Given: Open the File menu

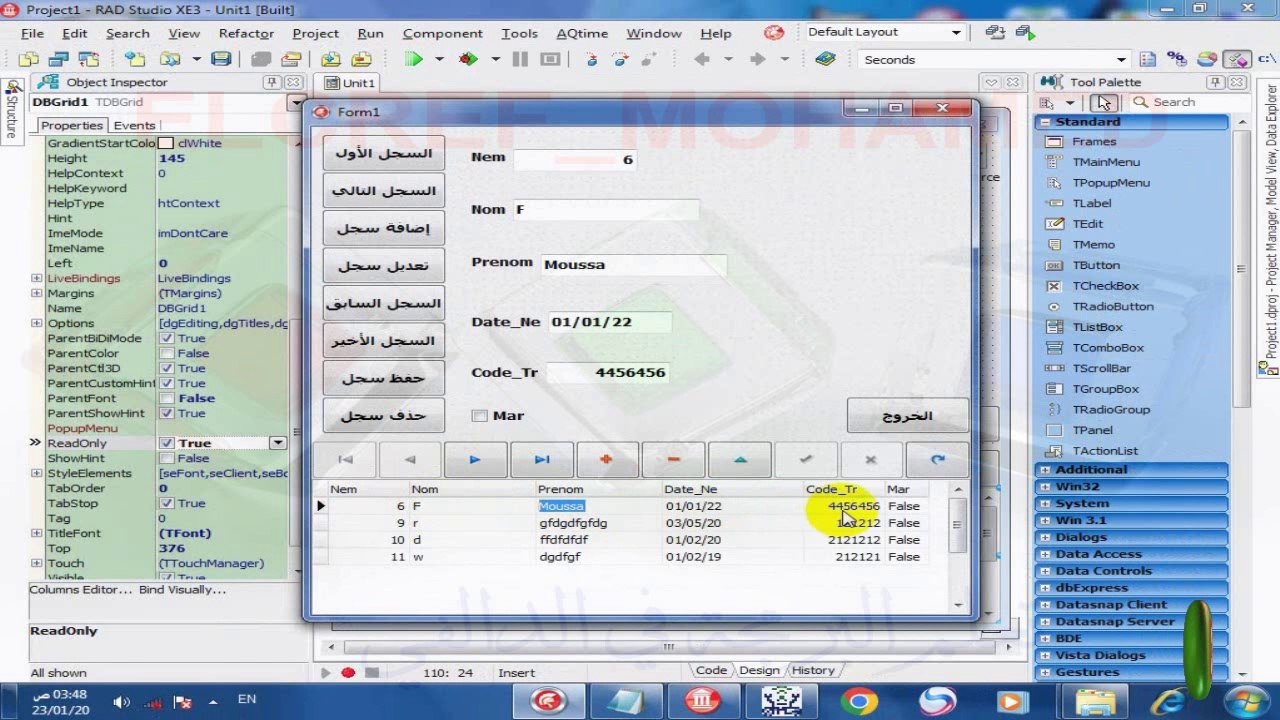Looking at the screenshot, I should [x=32, y=33].
